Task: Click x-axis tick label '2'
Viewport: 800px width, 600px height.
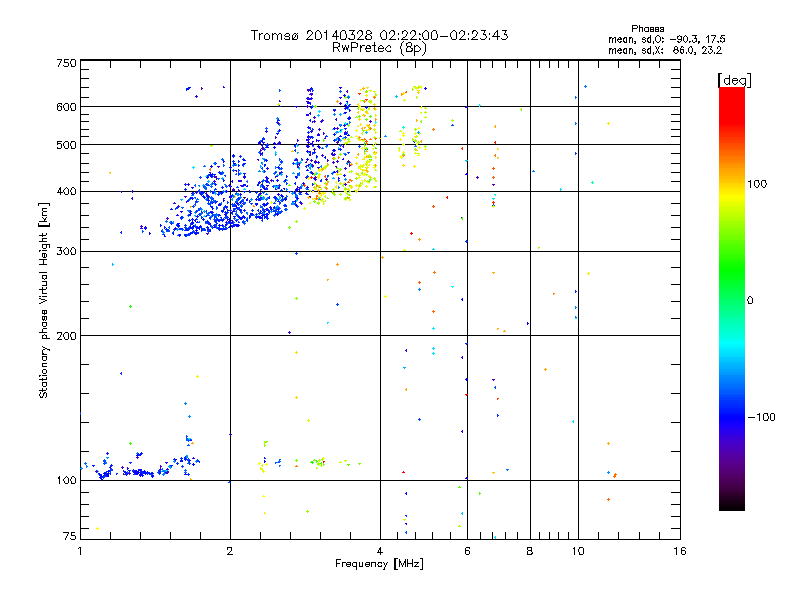Action: (230, 551)
